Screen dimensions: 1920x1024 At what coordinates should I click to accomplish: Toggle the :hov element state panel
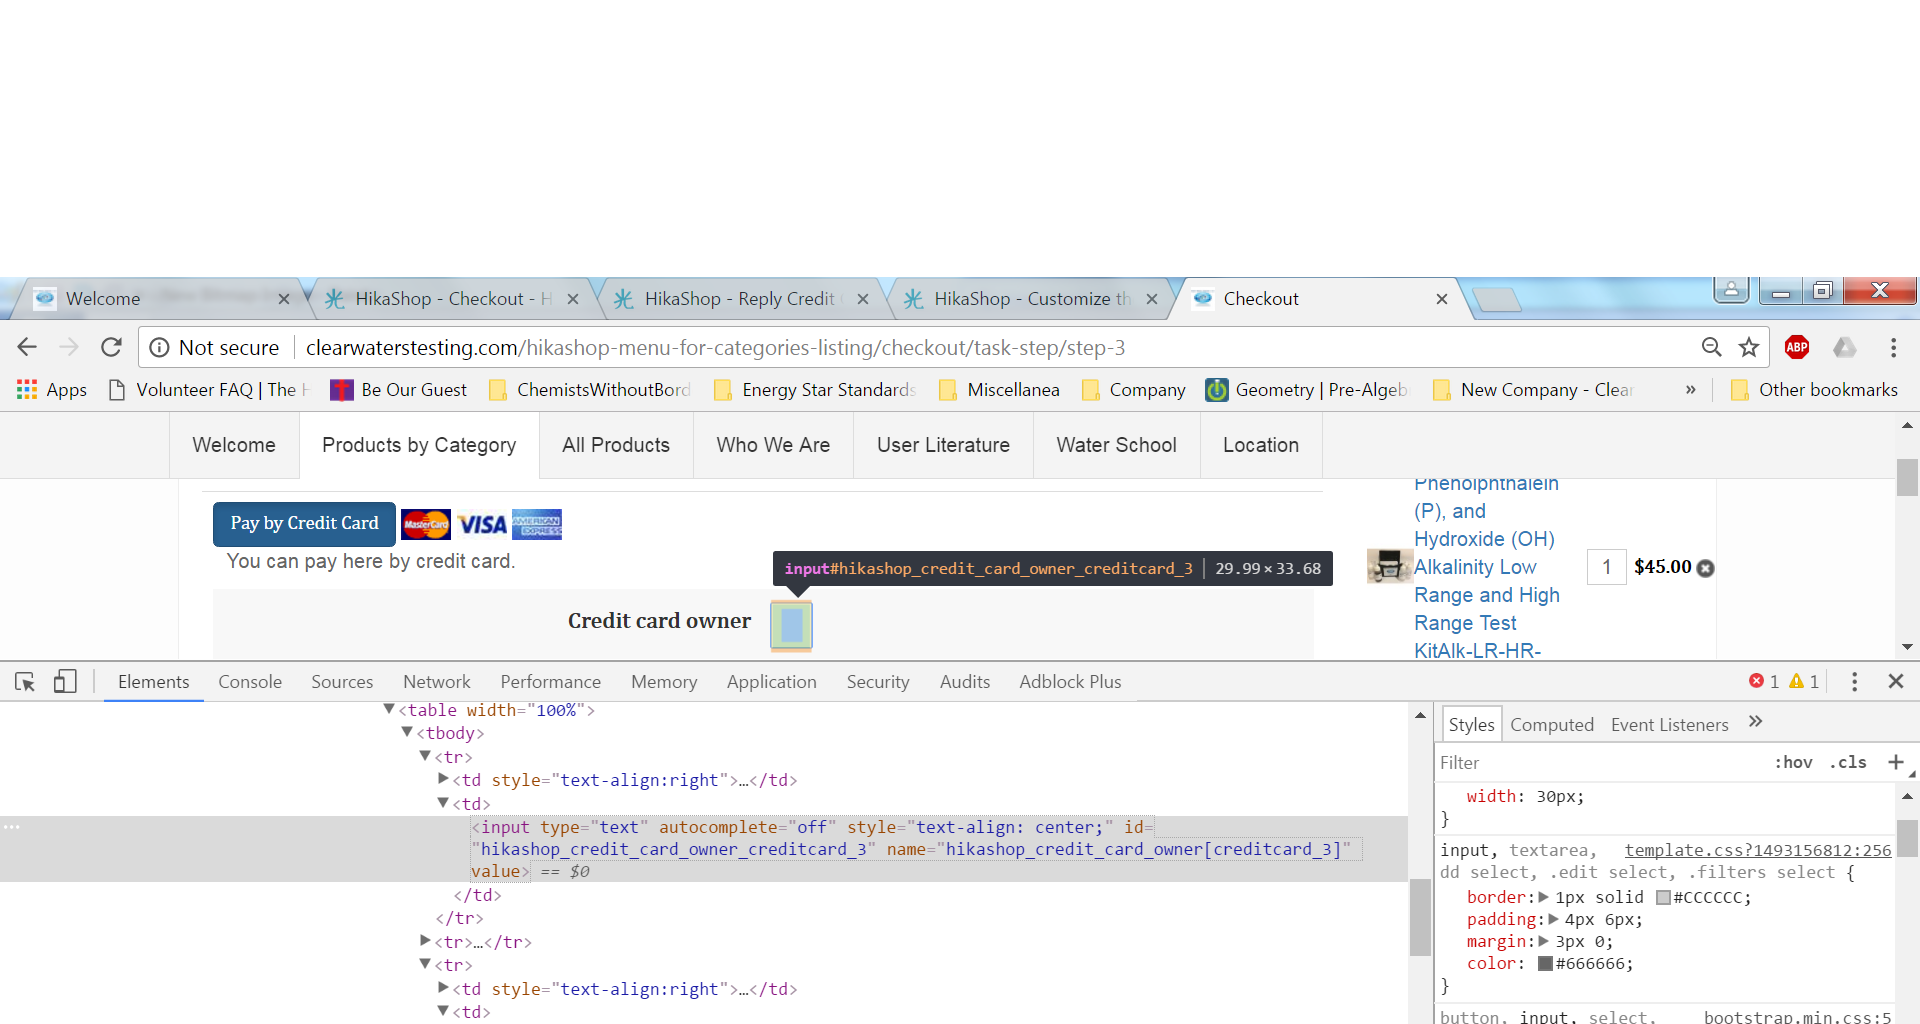[x=1793, y=762]
